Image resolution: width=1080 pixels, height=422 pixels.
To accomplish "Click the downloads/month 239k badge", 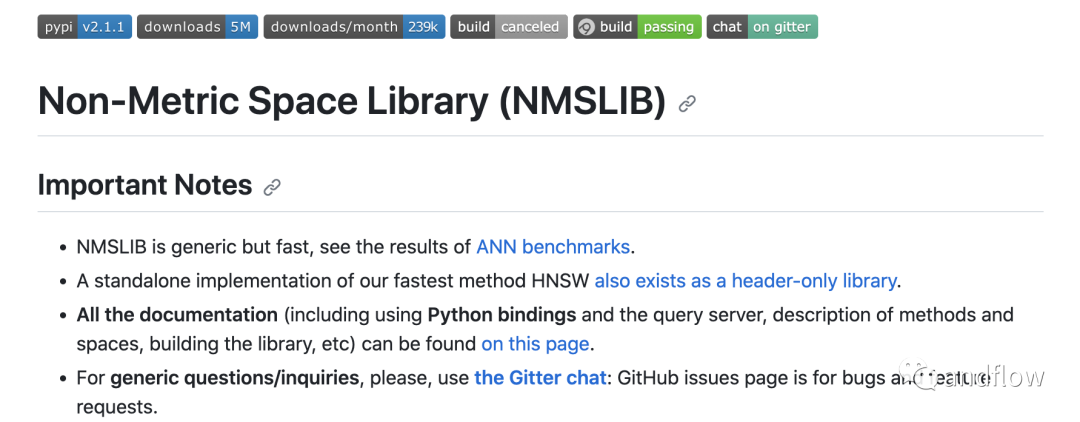I will [354, 27].
